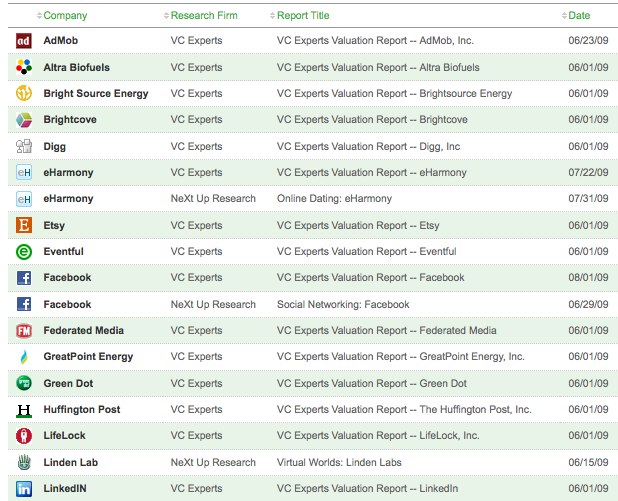Open the AdMob company link

(61, 41)
